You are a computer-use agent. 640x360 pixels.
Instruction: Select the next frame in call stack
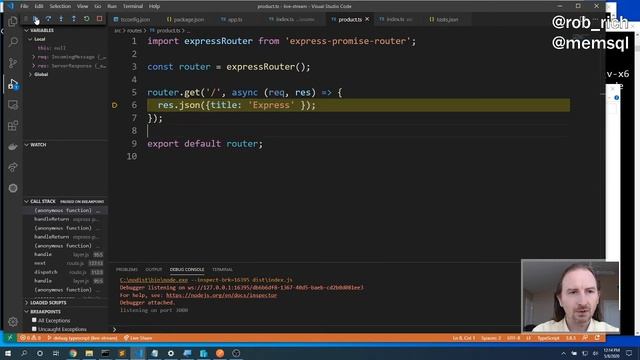click(65, 263)
